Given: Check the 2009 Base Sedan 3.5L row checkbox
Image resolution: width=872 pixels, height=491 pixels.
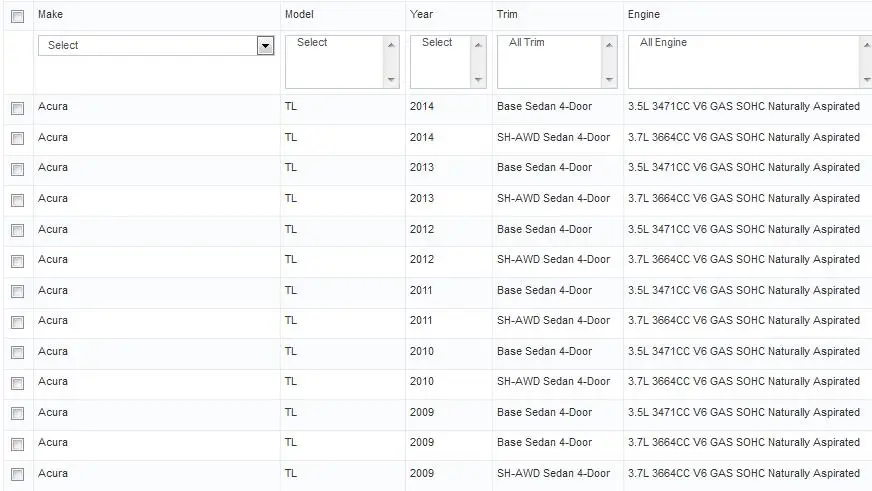Looking at the screenshot, I should (x=18, y=414).
